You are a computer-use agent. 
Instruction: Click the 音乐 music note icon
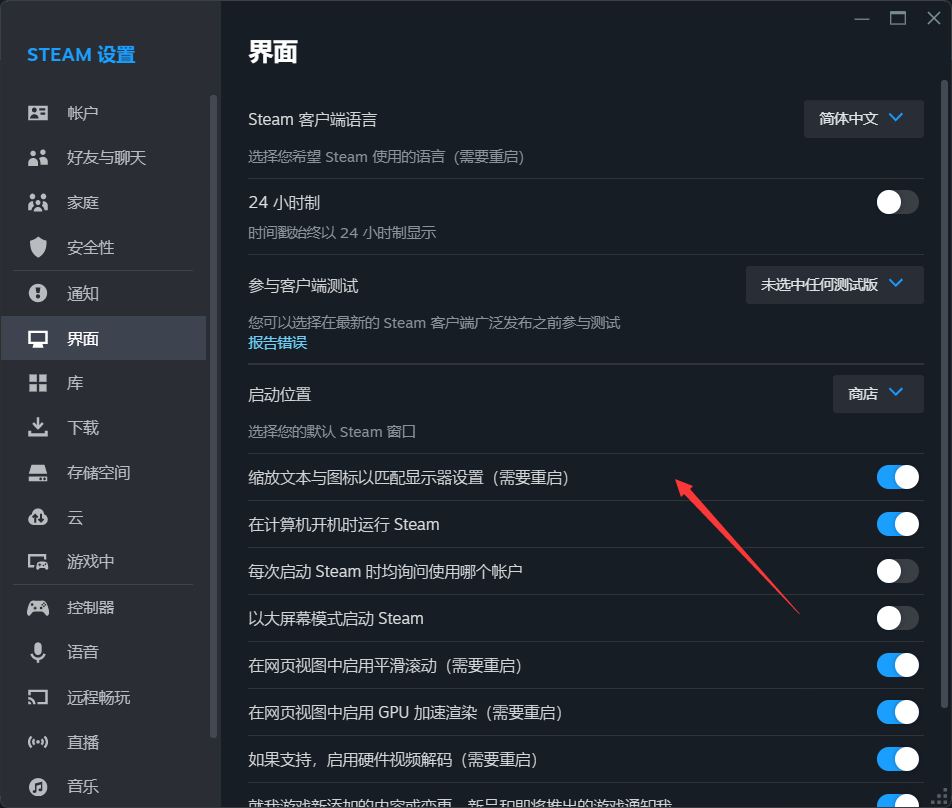(38, 787)
